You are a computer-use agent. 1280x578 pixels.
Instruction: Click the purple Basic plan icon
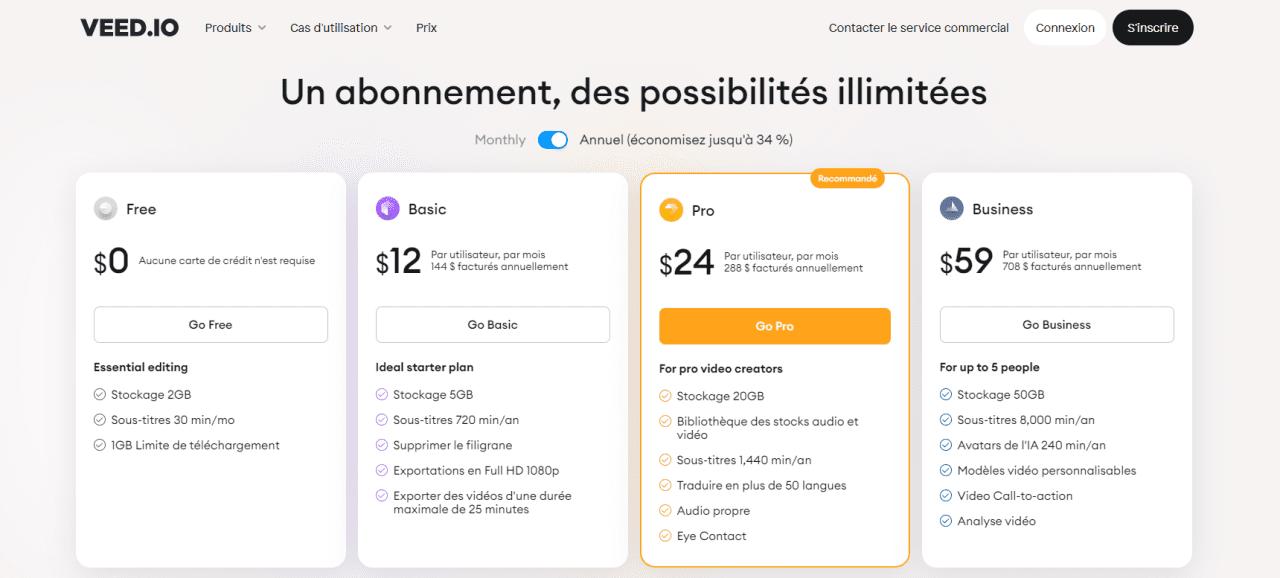(387, 209)
